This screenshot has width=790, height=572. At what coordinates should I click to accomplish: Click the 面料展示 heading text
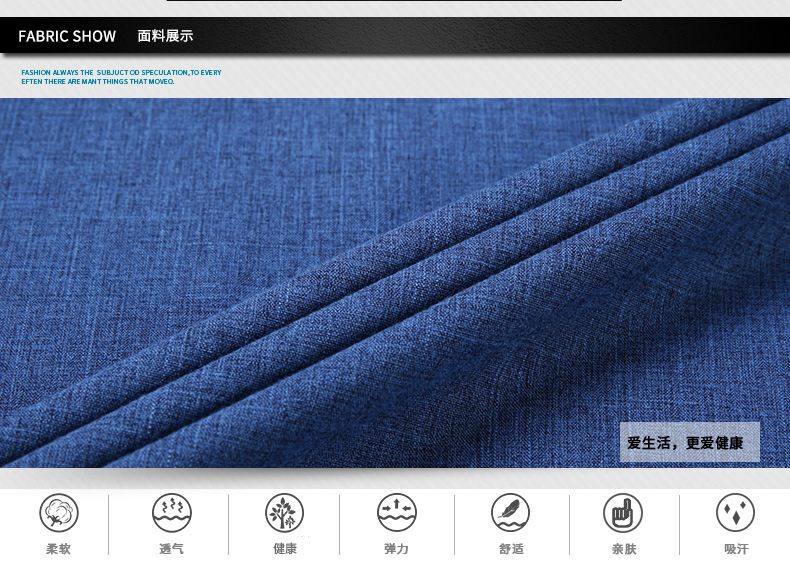(x=165, y=36)
